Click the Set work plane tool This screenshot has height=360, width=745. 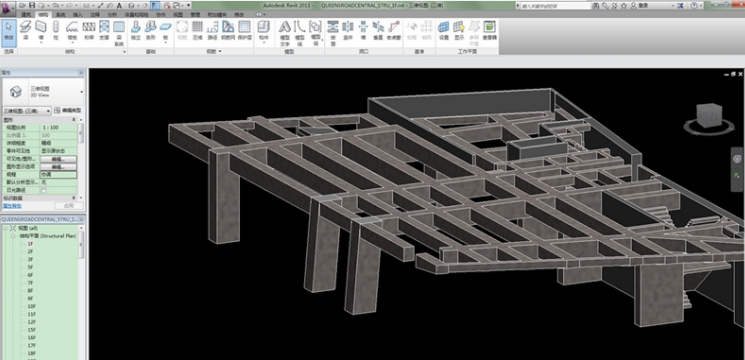pos(443,30)
